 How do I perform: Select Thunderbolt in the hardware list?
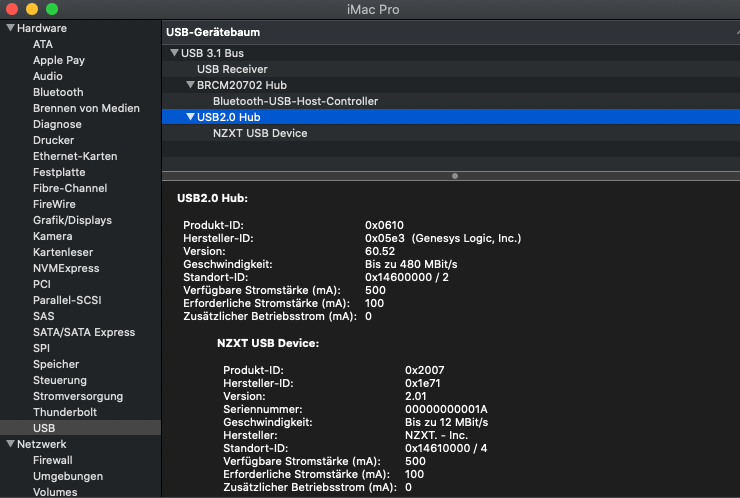pos(65,412)
